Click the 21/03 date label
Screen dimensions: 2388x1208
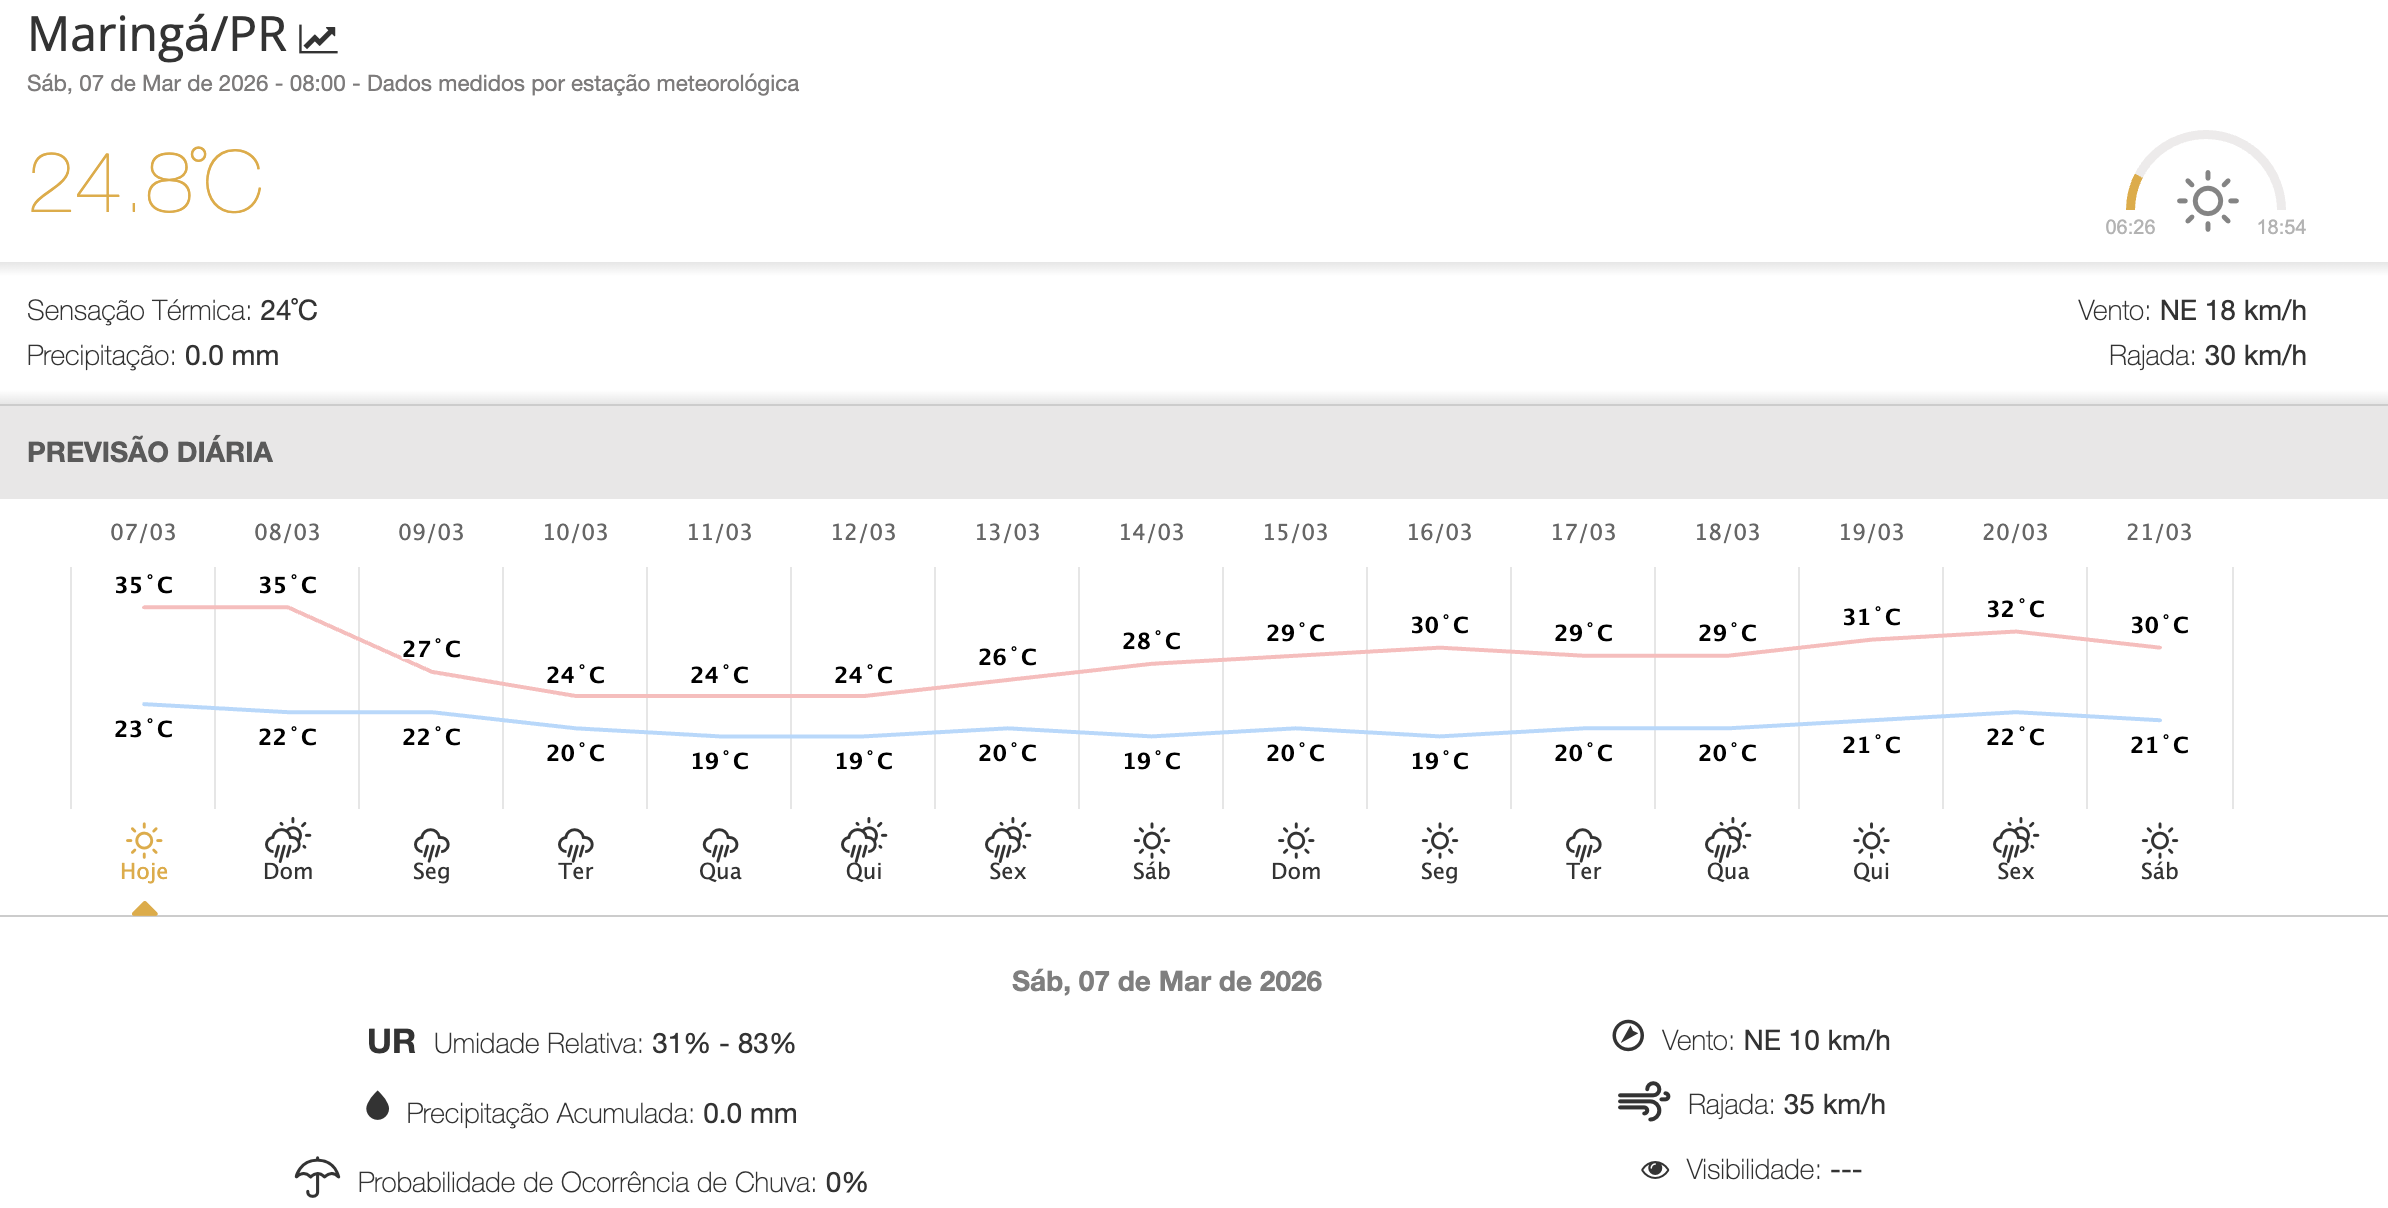point(2159,533)
